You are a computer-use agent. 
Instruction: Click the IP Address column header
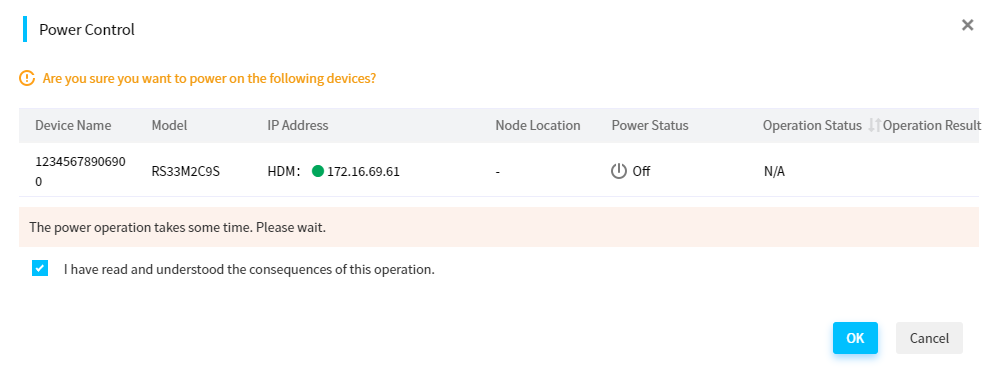click(x=298, y=125)
